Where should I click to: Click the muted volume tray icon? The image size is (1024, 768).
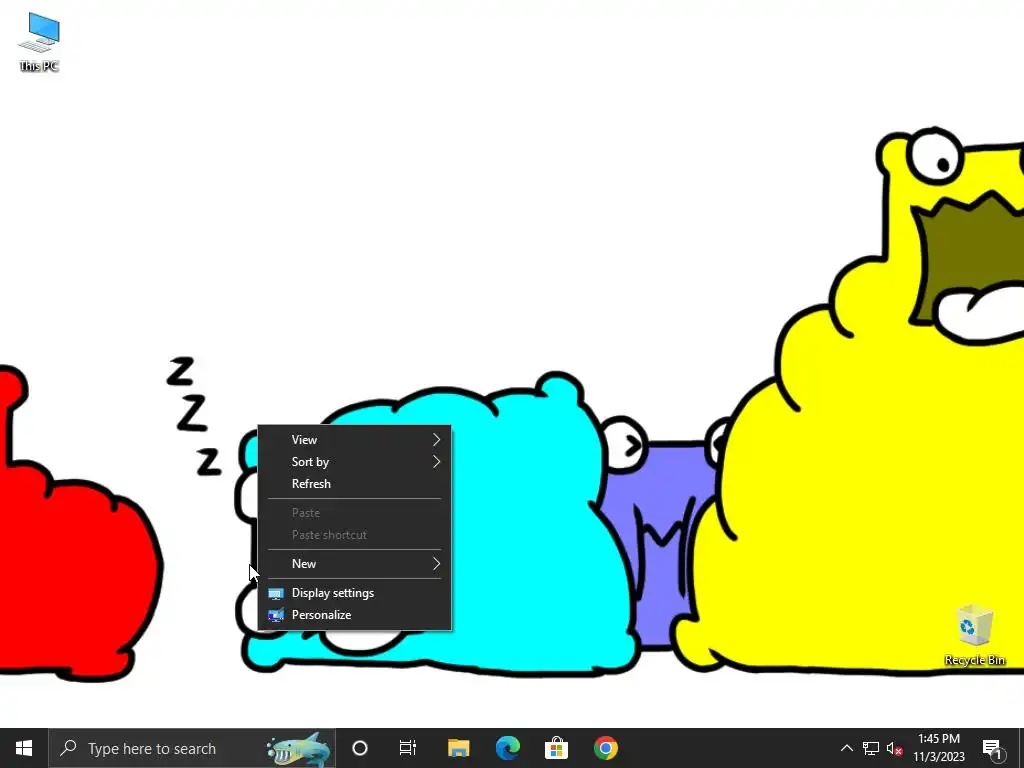click(895, 748)
